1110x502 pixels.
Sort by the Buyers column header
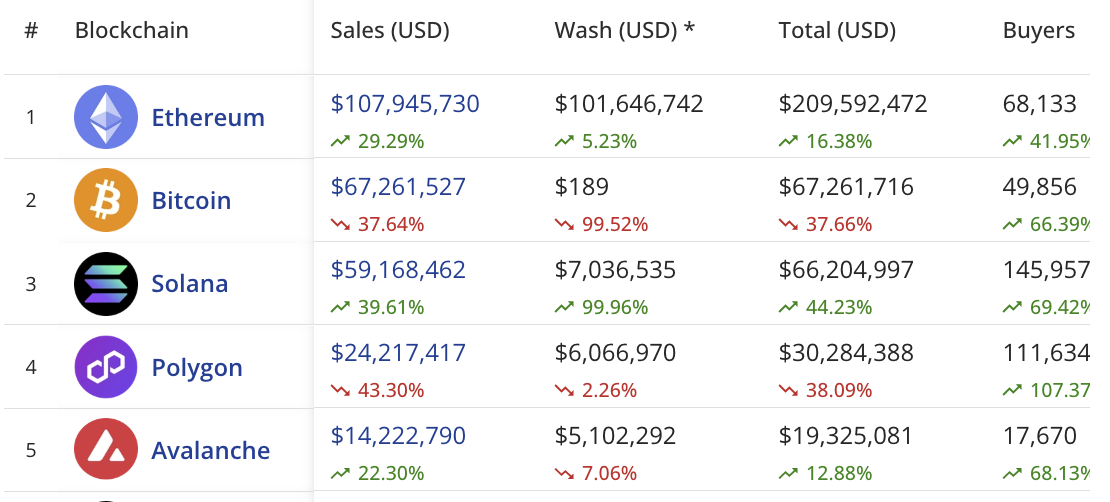coord(1039,30)
